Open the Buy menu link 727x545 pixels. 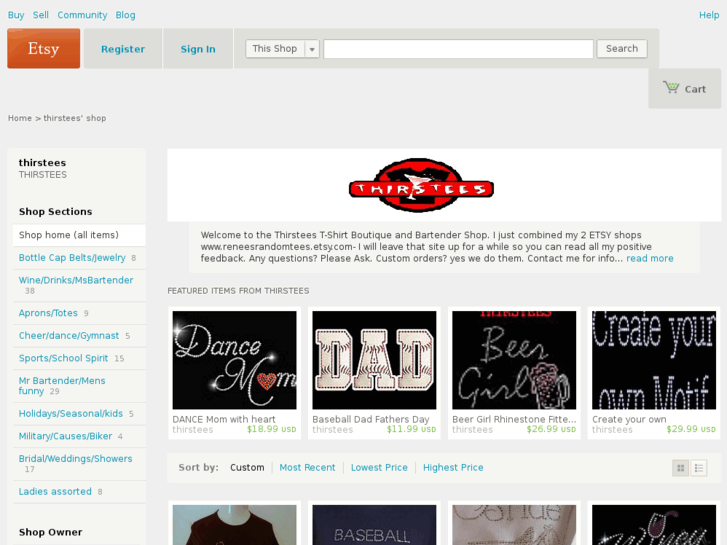click(16, 15)
